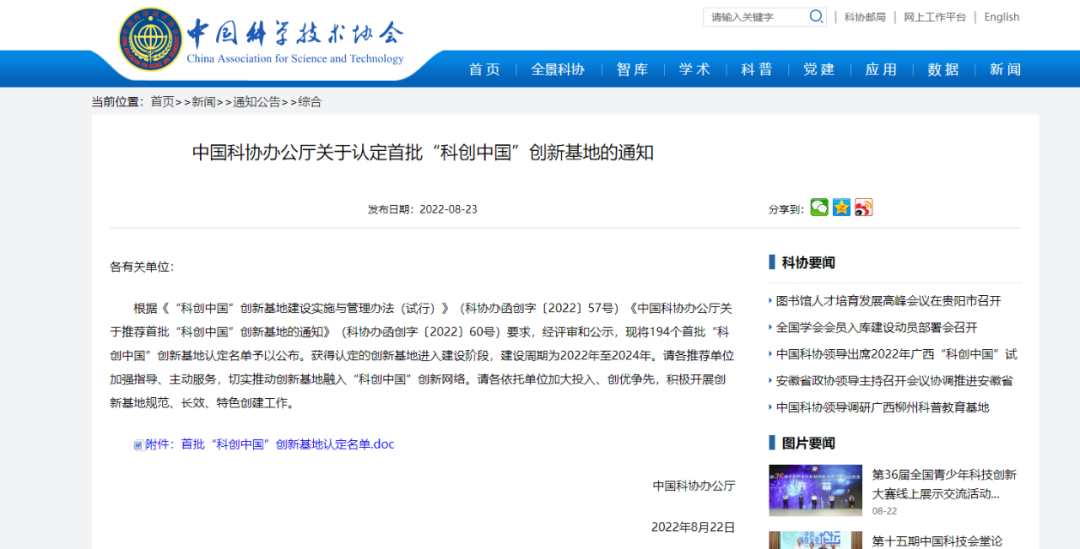Open the 科协邮局 mail link
This screenshot has height=549, width=1080.
(x=865, y=17)
